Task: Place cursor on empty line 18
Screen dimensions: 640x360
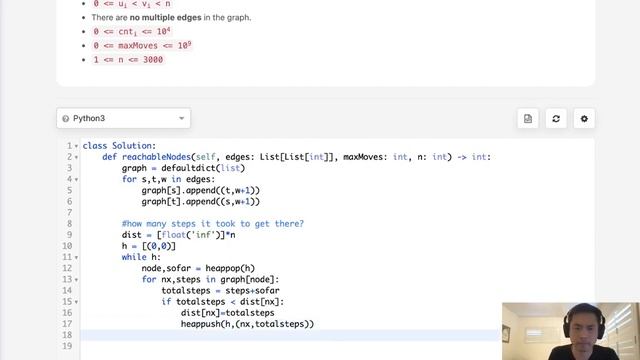Action: (290, 335)
